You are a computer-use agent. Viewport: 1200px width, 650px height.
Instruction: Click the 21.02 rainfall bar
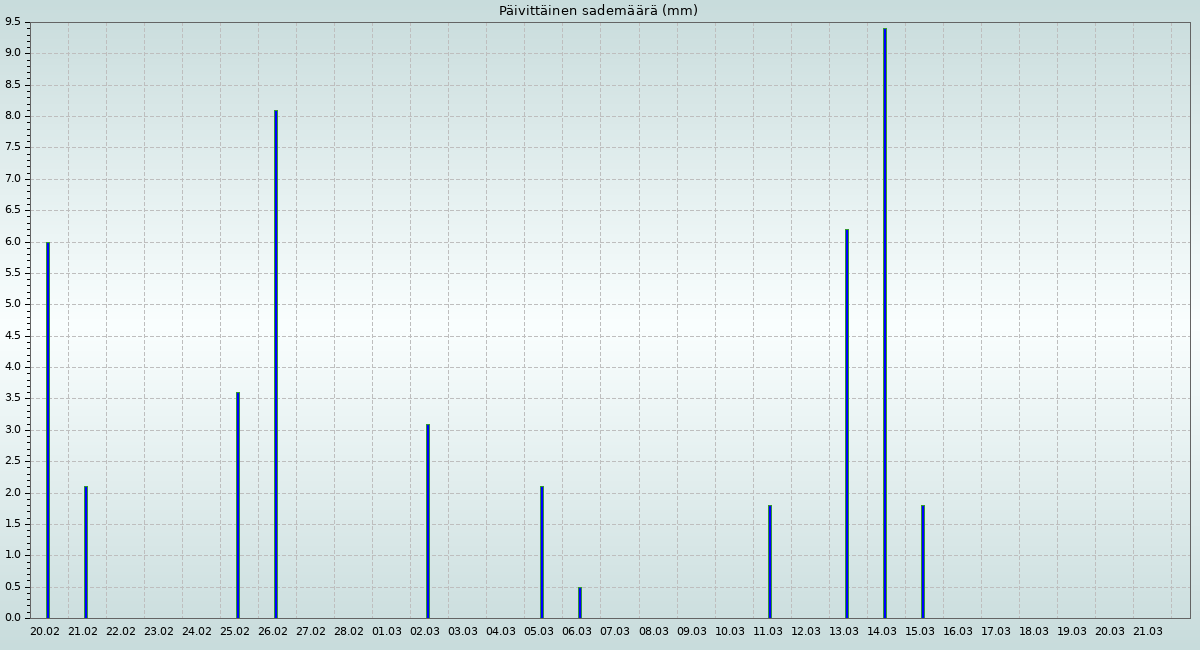pyautogui.click(x=86, y=552)
